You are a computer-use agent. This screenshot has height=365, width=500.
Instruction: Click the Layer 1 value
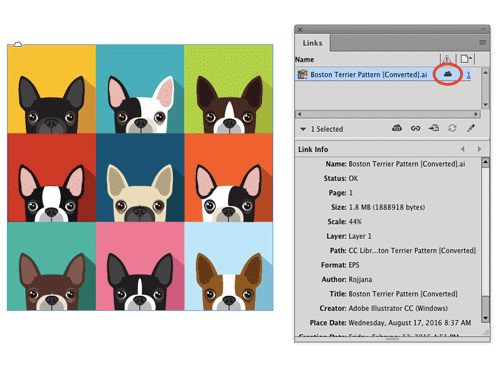click(x=360, y=236)
